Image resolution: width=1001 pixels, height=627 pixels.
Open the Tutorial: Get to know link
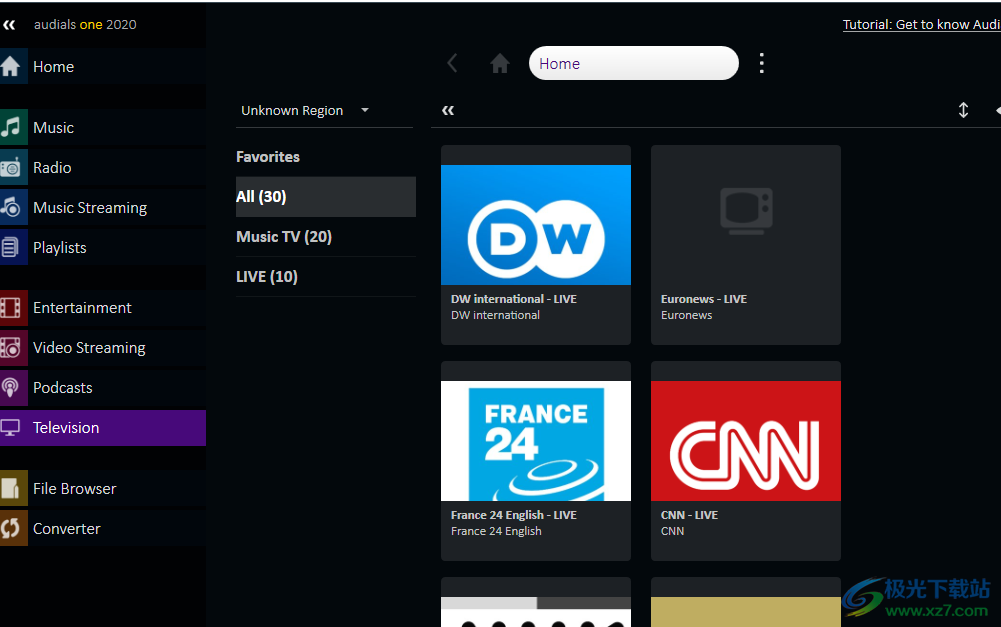(x=921, y=24)
